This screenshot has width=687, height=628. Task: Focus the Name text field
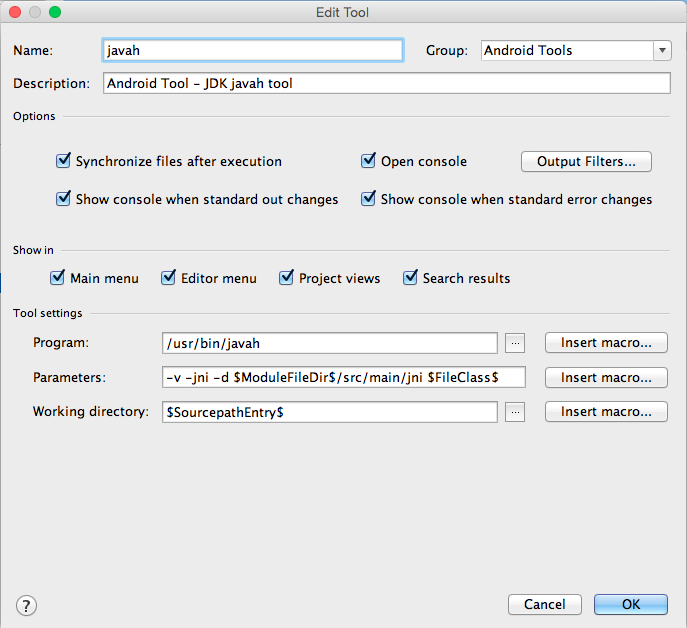252,50
